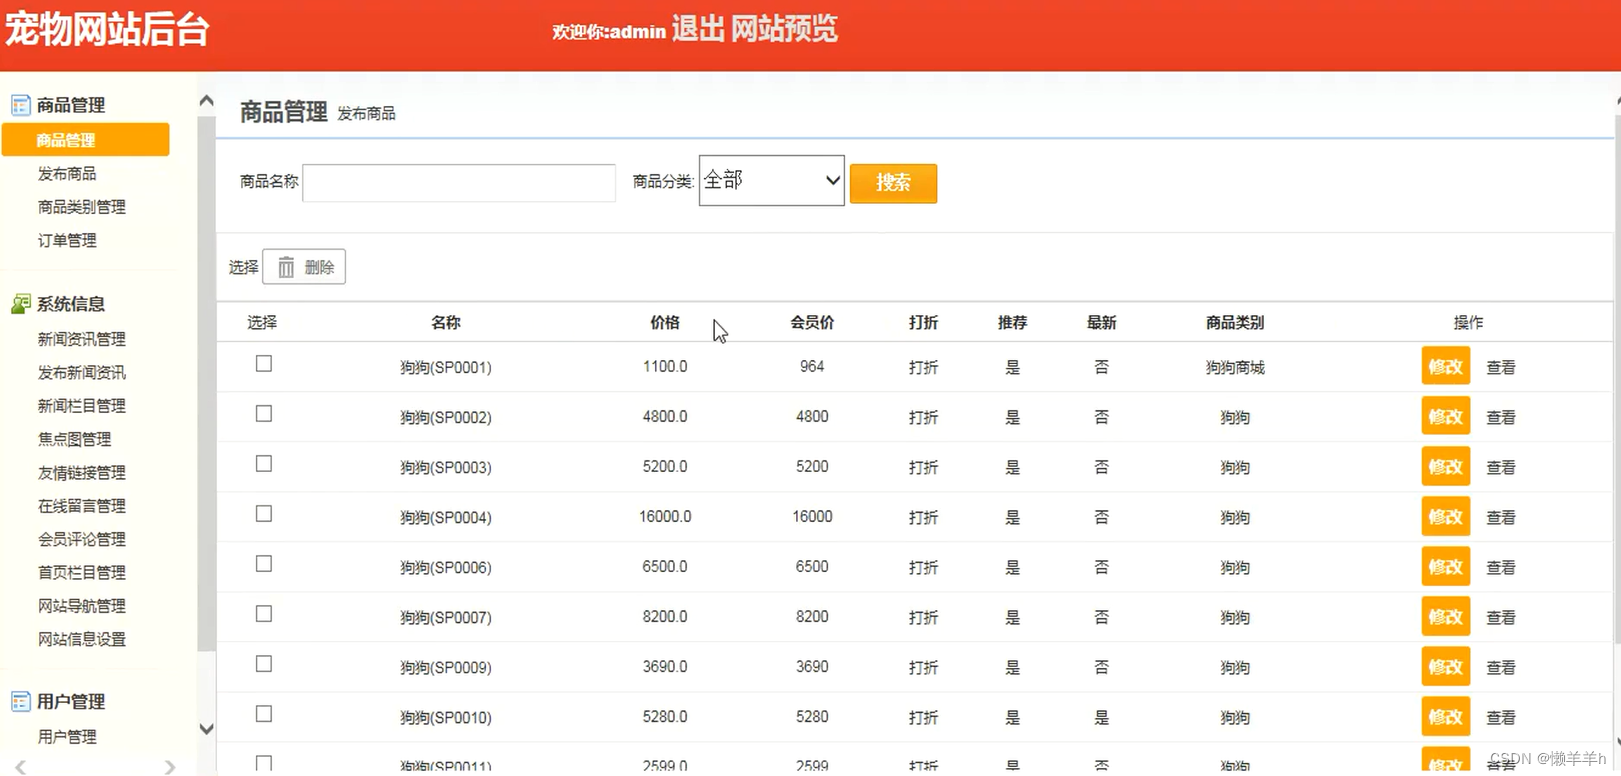This screenshot has width=1621, height=776.
Task: Open 新闻资讯管理 menu item
Action: [82, 339]
